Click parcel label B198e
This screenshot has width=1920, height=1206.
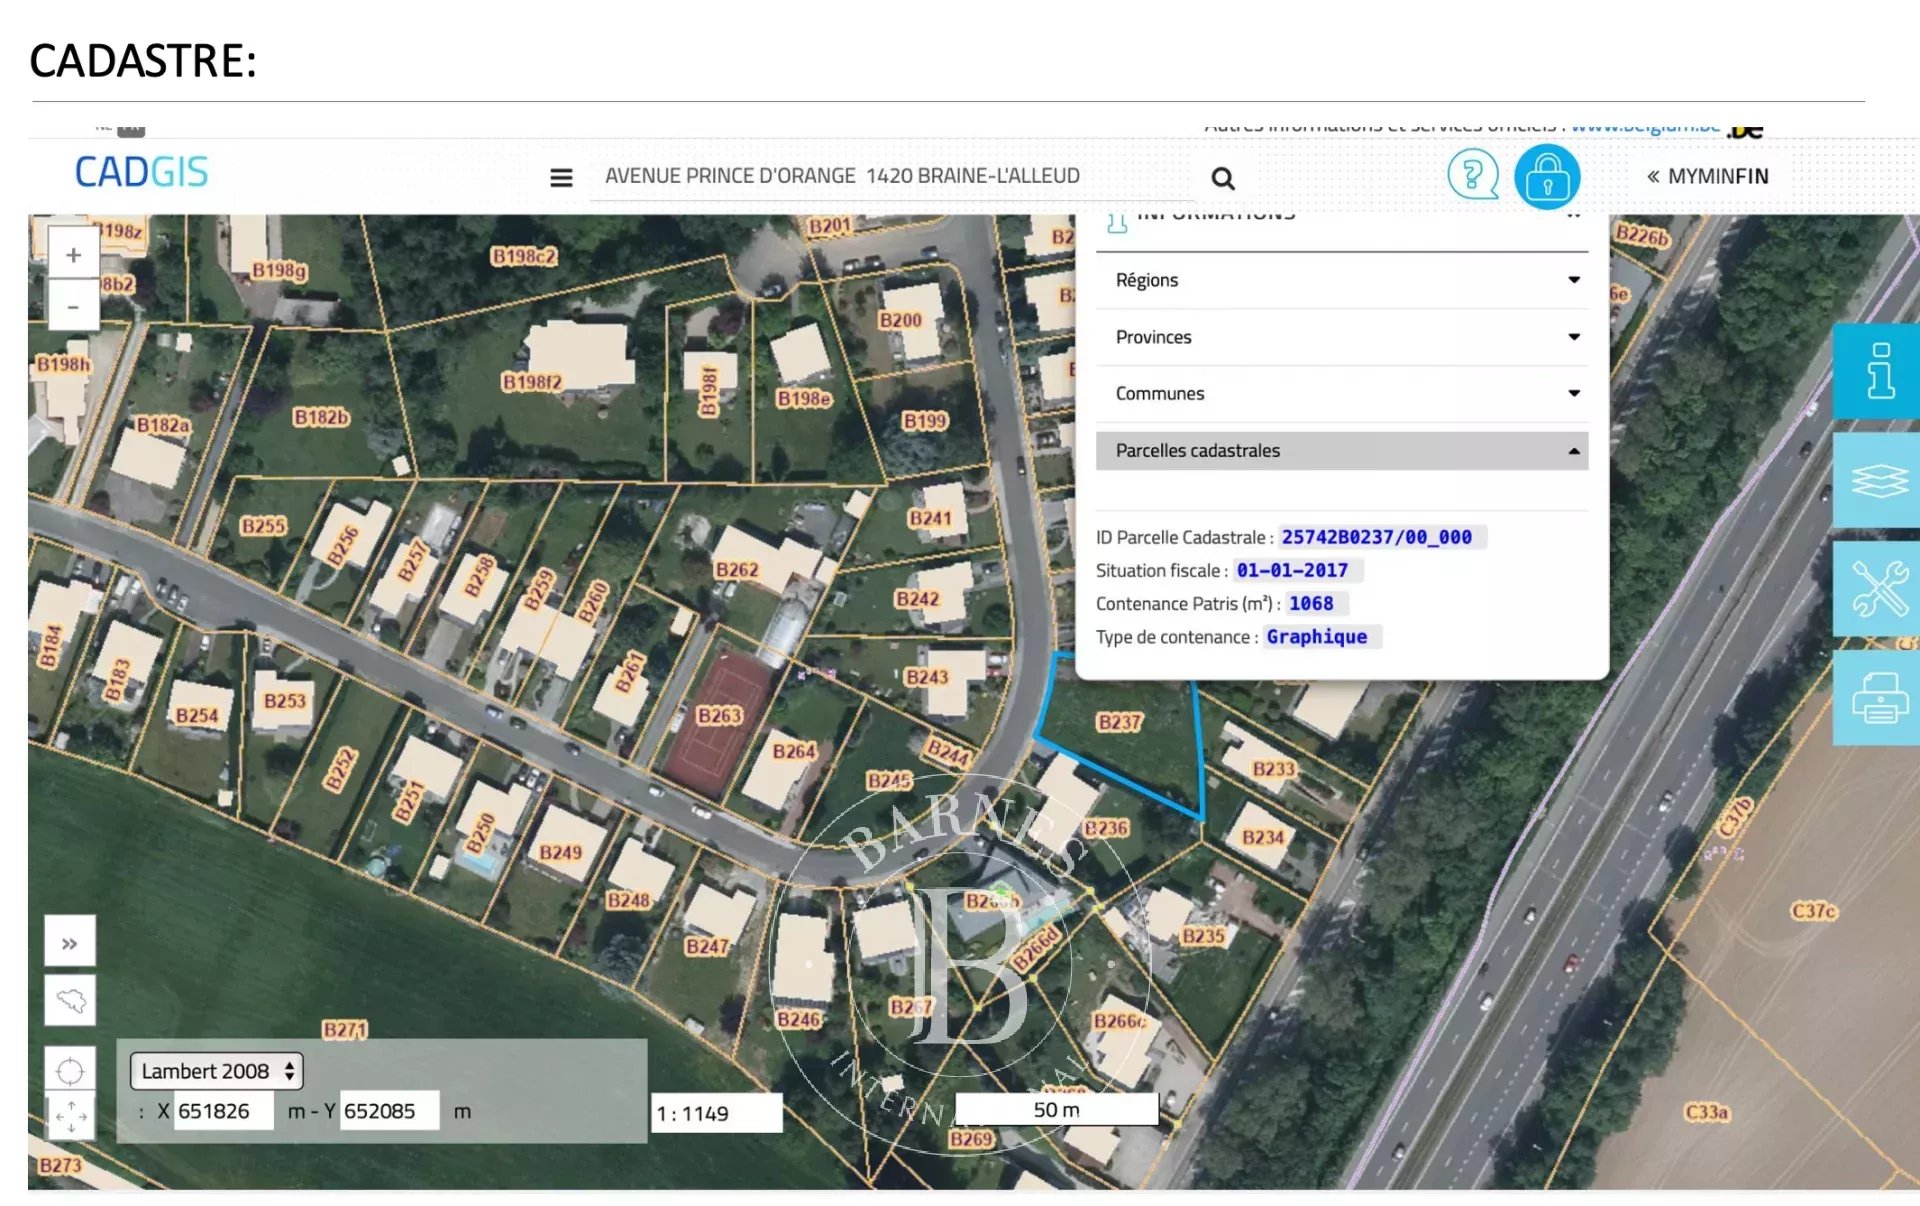(804, 399)
